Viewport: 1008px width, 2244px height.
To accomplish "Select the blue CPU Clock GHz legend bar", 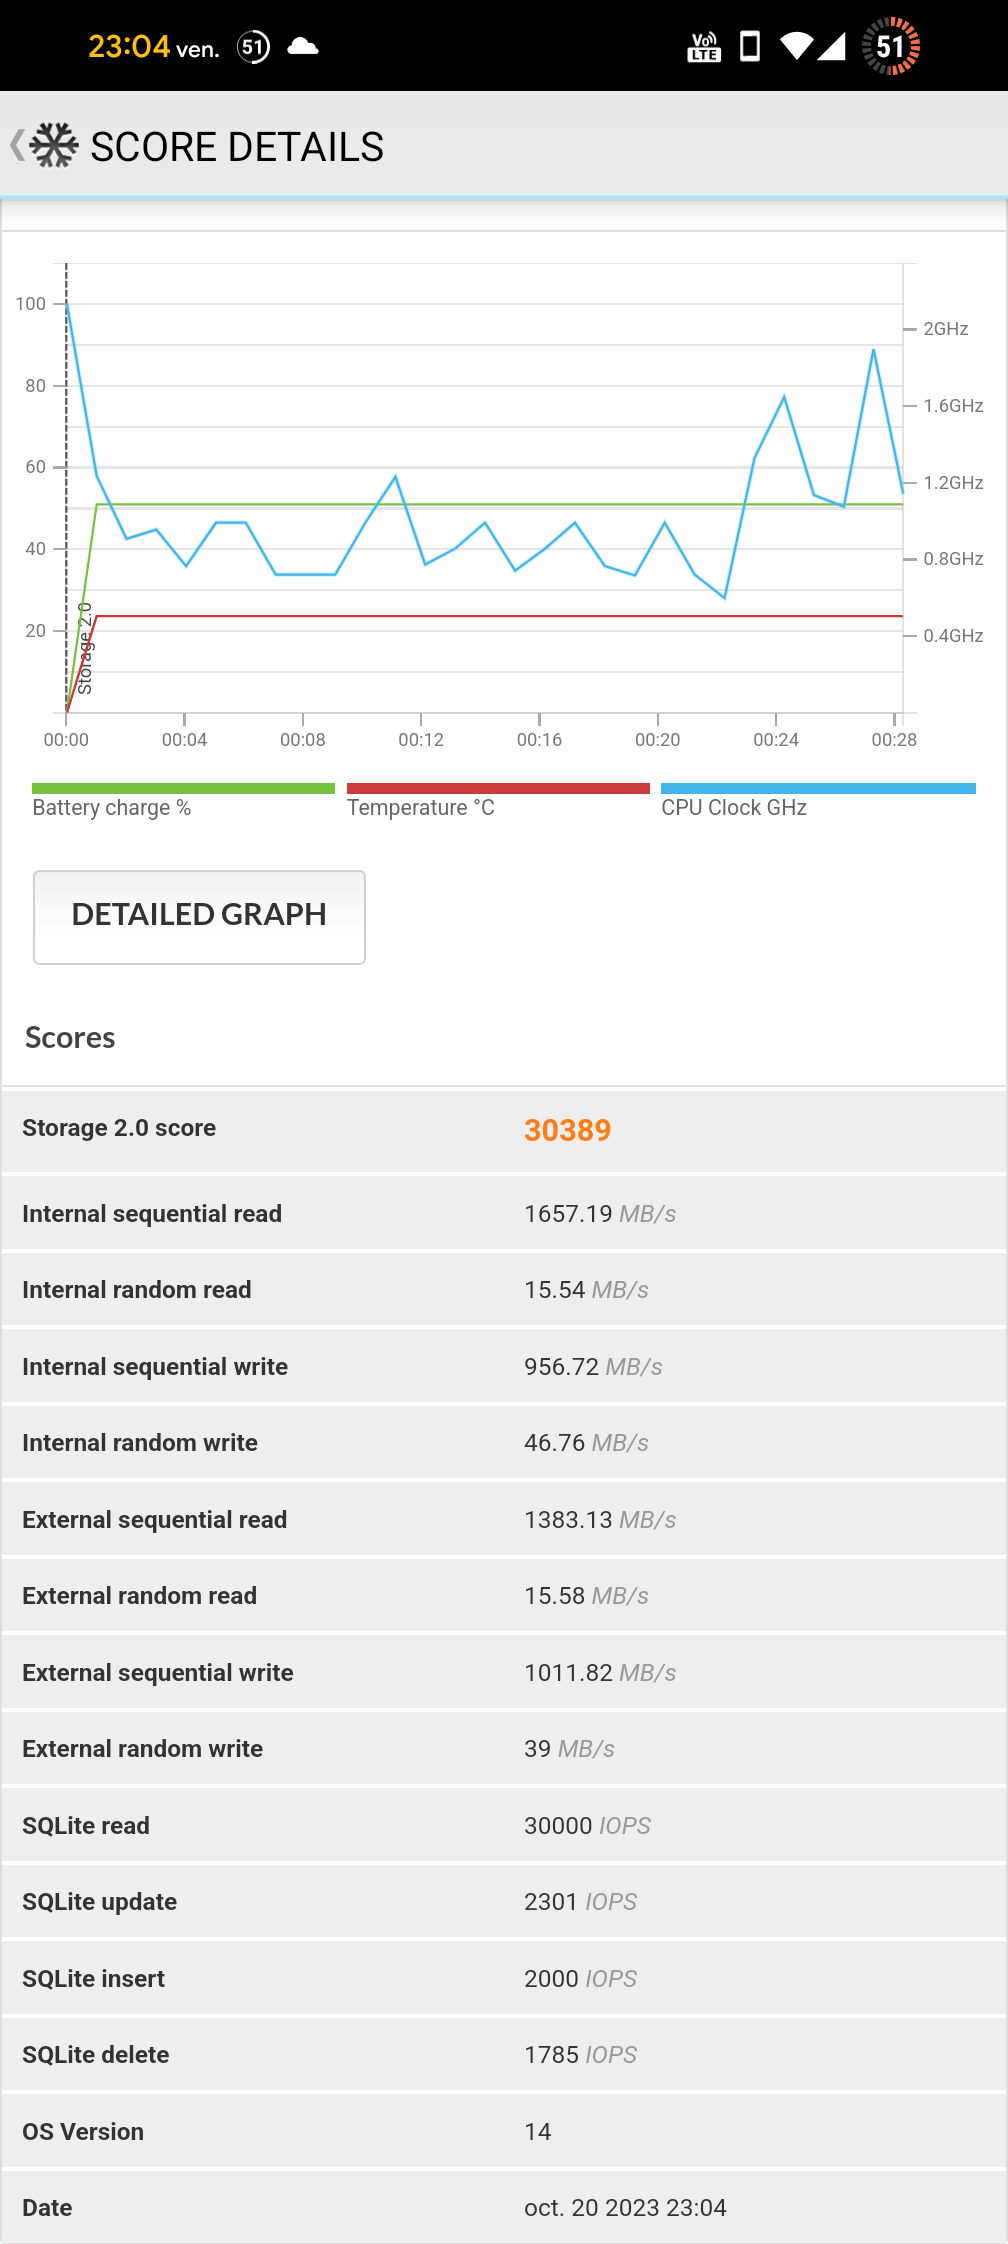I will 818,789.
